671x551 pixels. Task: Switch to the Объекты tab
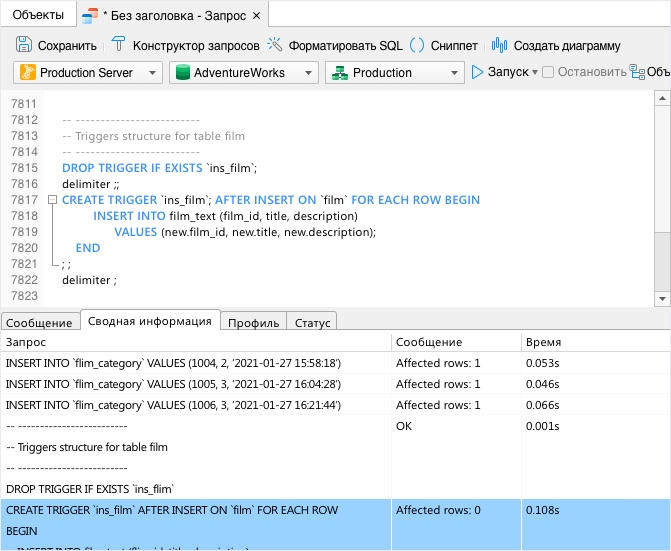pyautogui.click(x=38, y=16)
